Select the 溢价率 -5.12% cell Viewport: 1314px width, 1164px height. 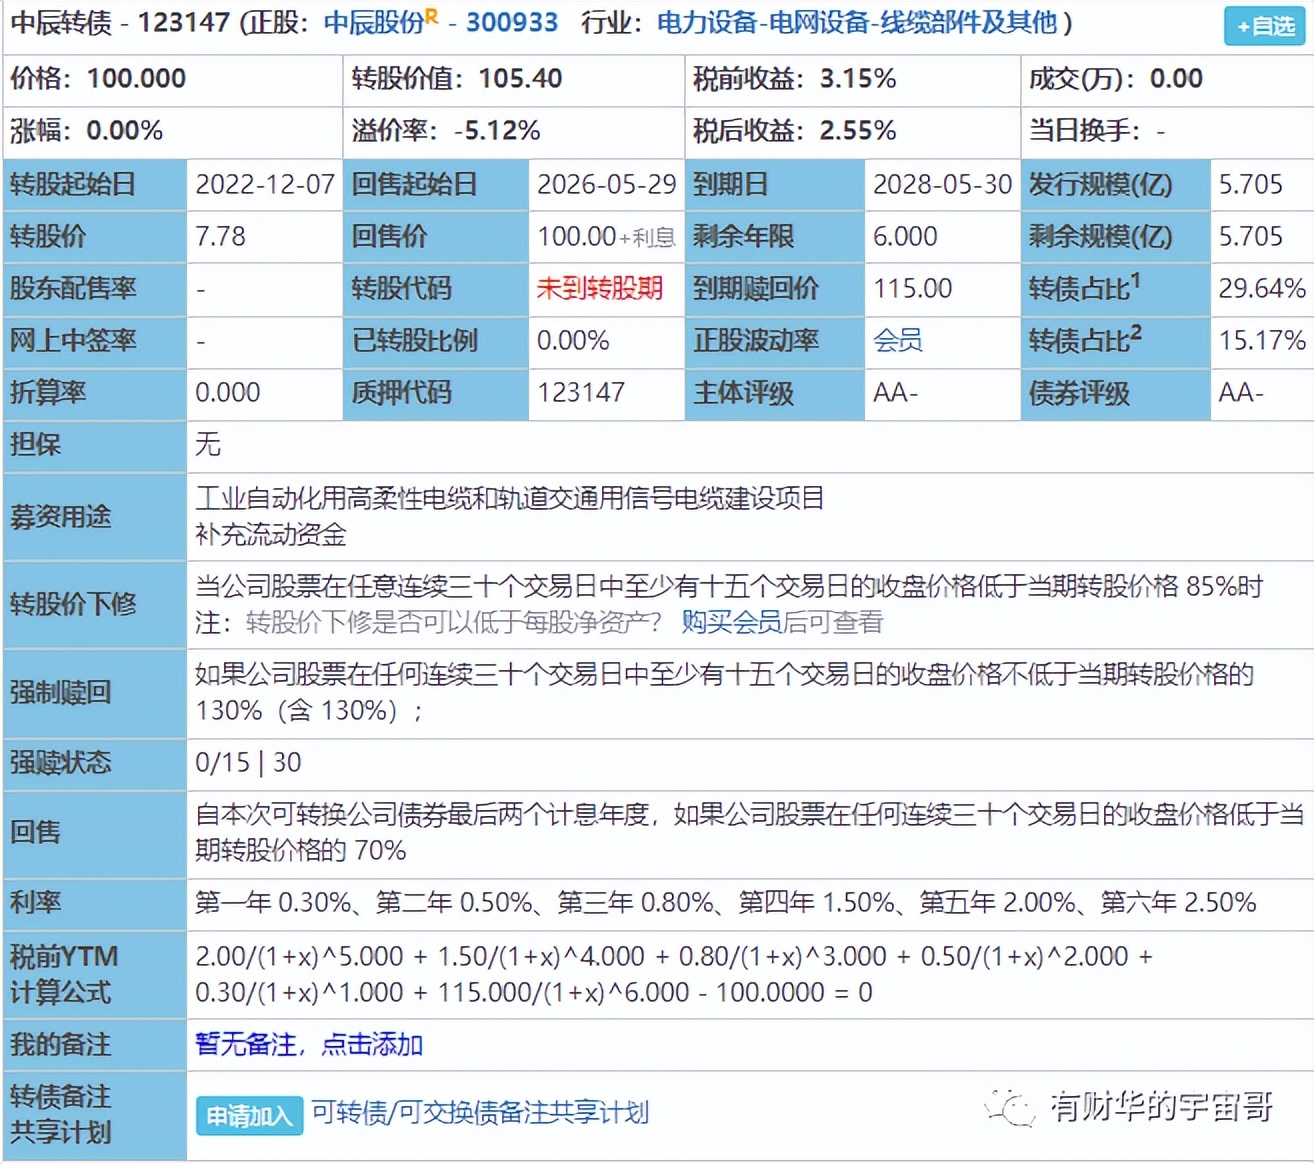[x=445, y=130]
